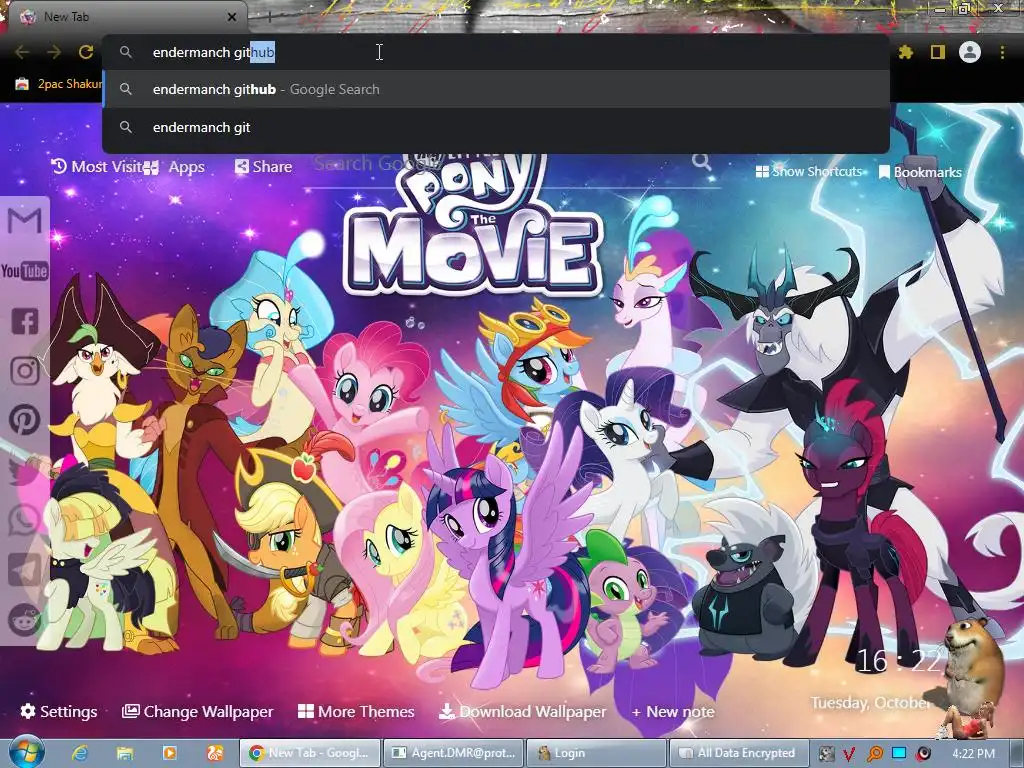
Task: Open the Chrome profile avatar
Action: pos(970,52)
